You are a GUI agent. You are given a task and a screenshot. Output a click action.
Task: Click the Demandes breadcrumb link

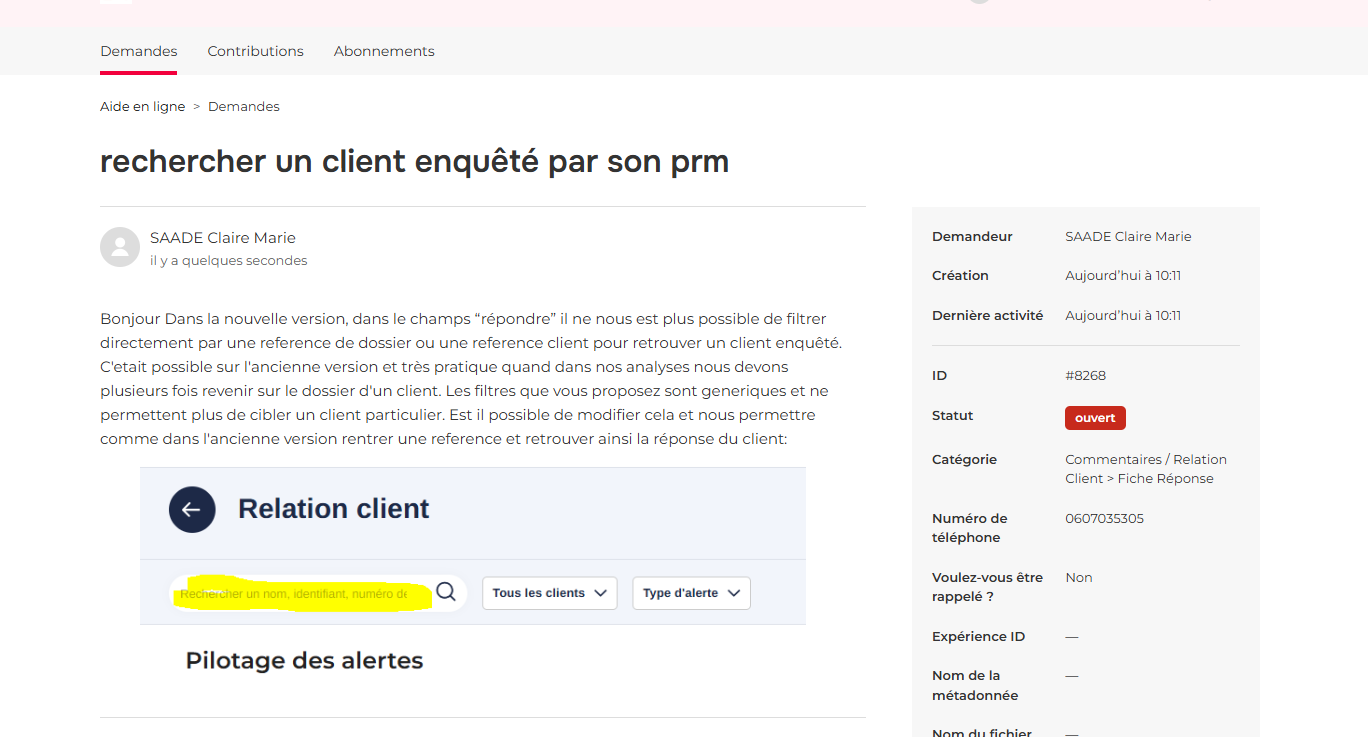243,107
